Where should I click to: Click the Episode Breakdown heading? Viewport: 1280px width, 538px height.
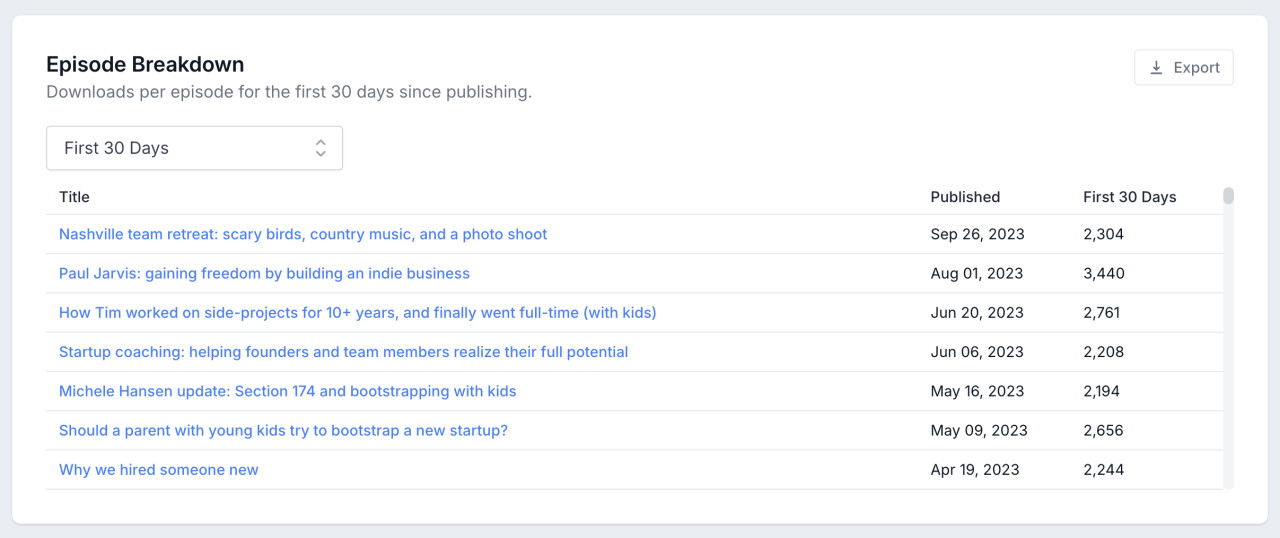click(x=145, y=64)
